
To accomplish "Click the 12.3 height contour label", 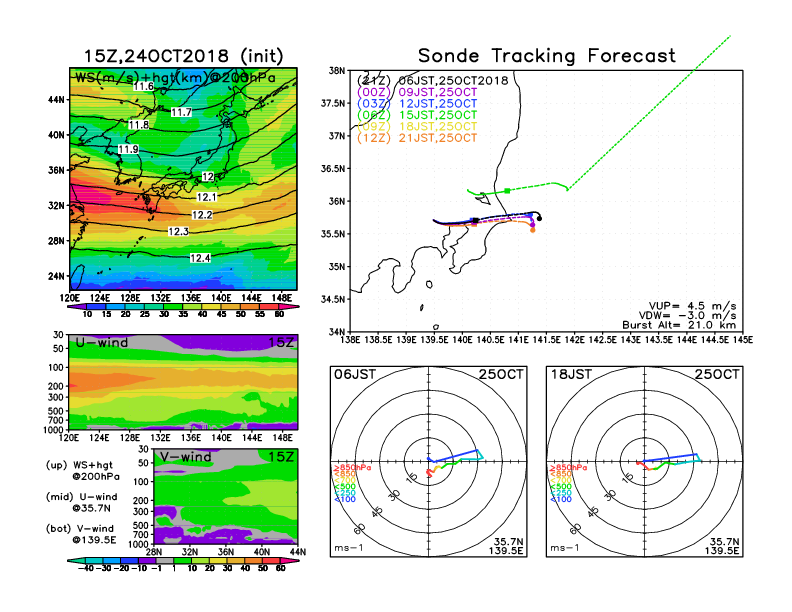I will coord(178,231).
